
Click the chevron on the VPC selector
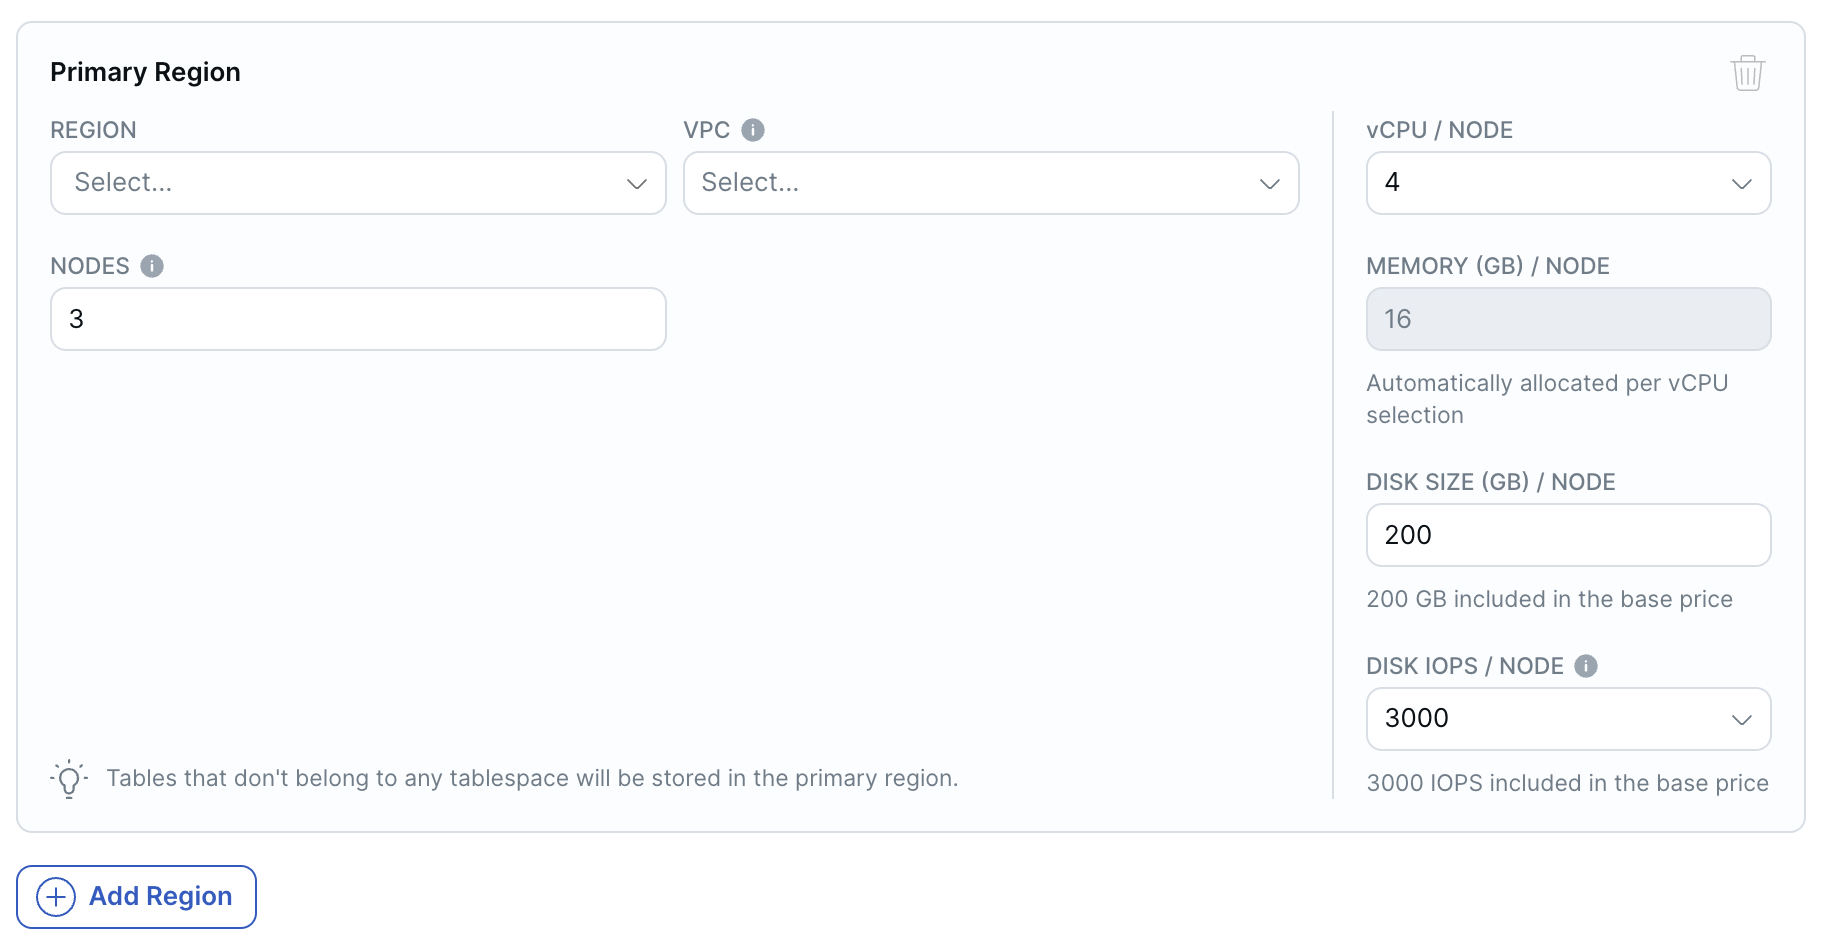tap(1270, 183)
